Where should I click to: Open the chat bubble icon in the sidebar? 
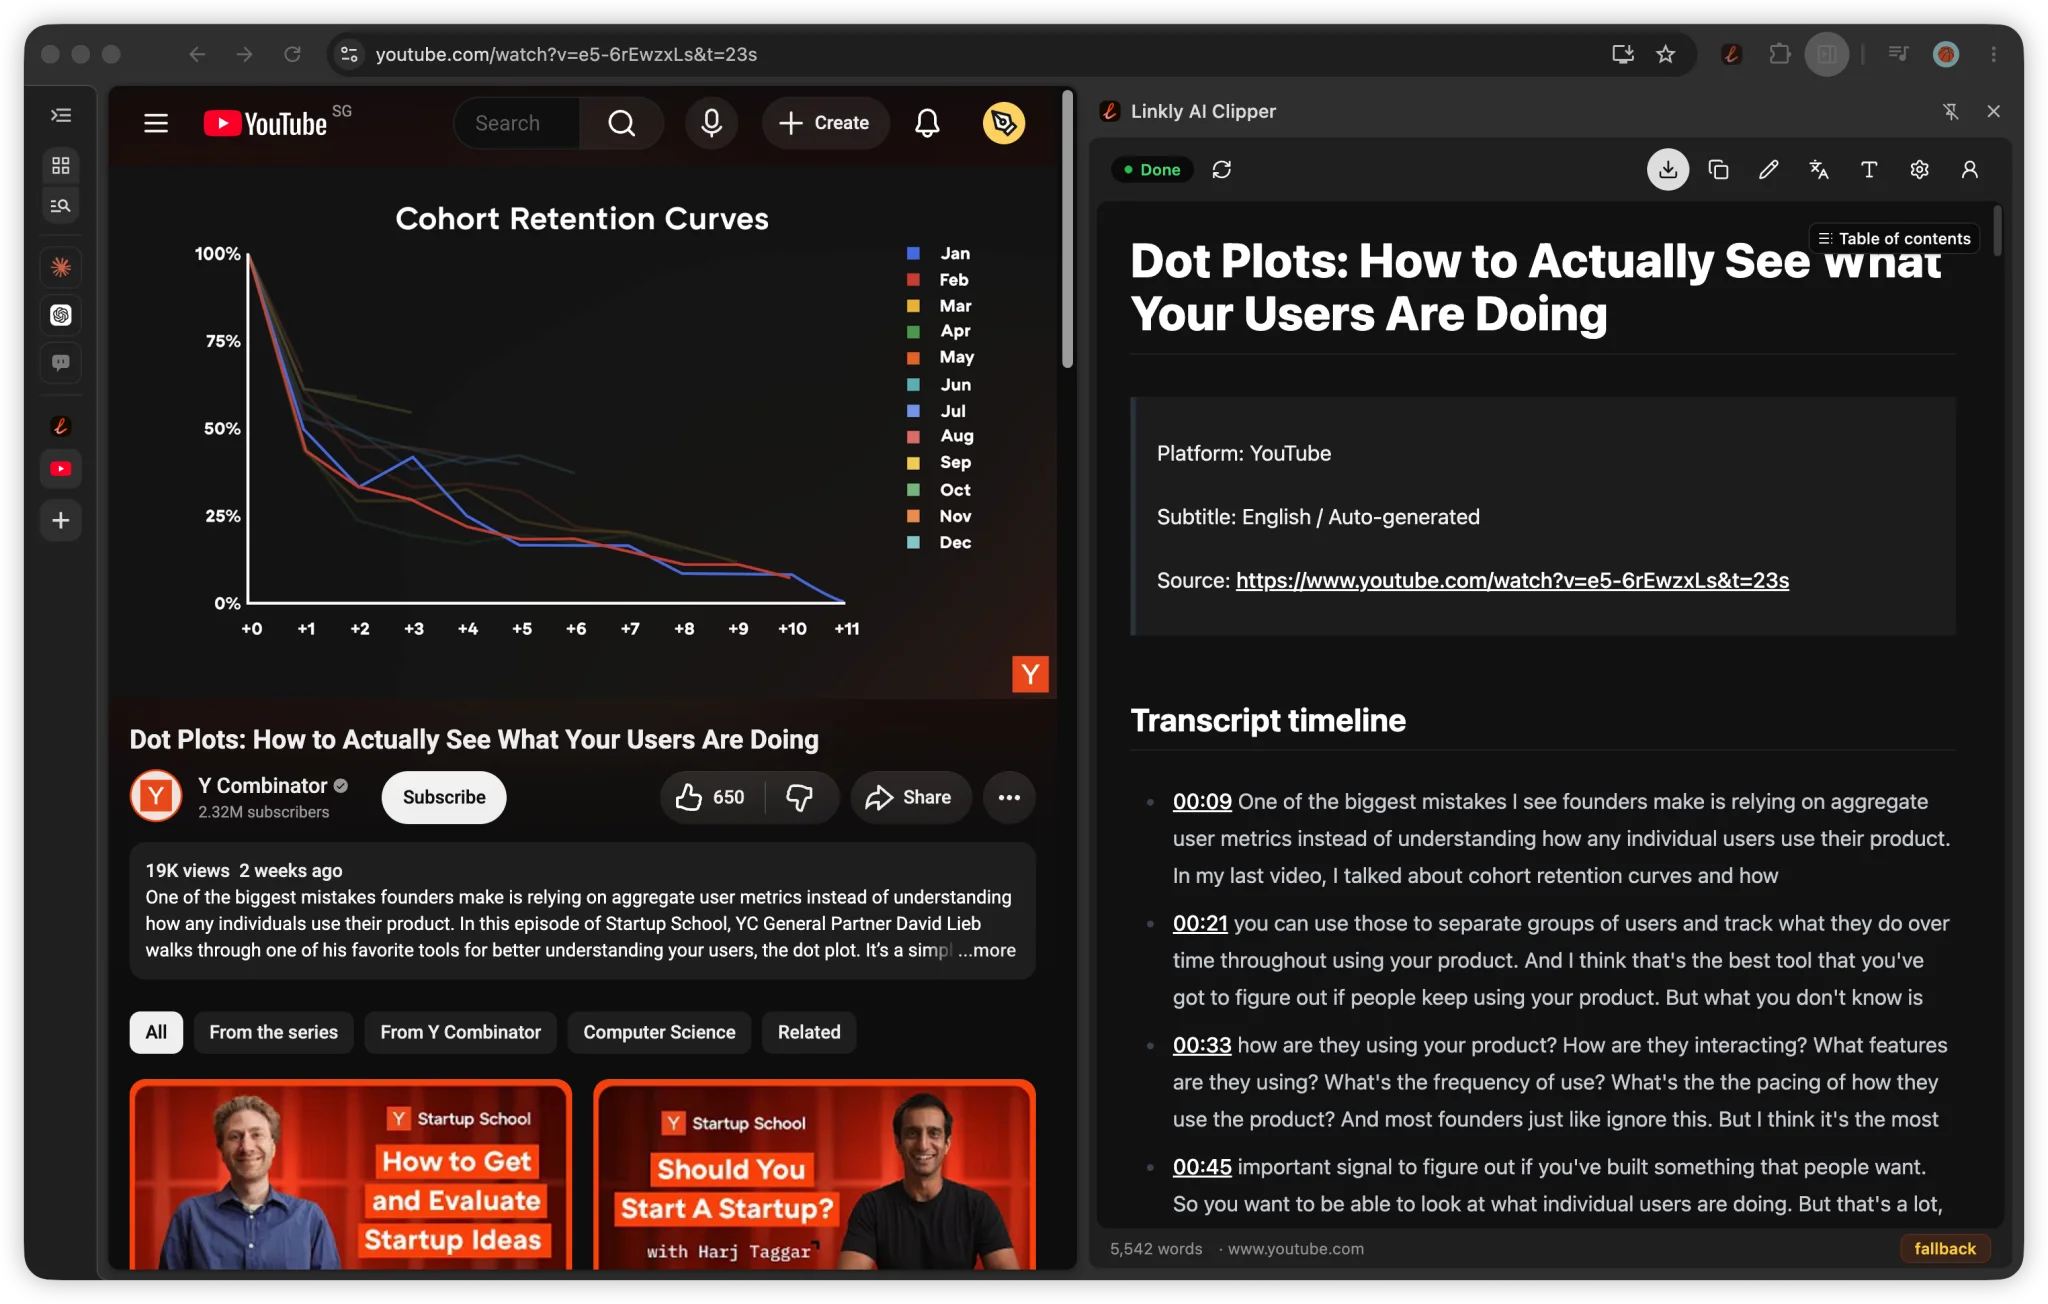(x=61, y=362)
